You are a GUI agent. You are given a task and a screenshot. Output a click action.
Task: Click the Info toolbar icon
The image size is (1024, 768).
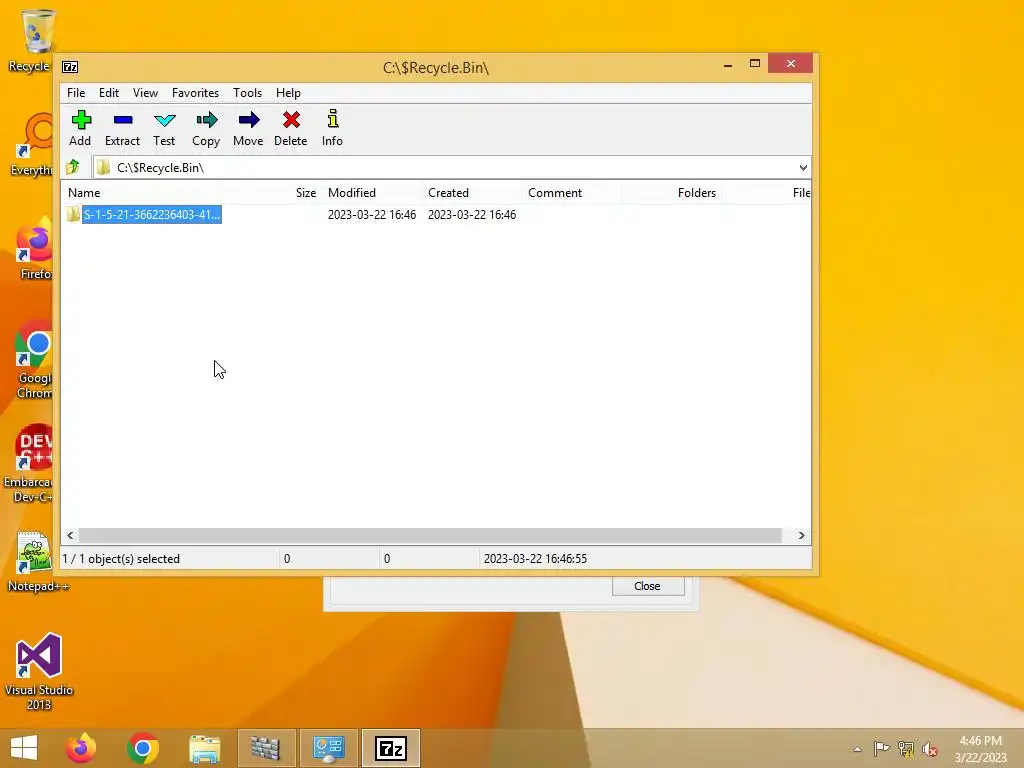[332, 119]
